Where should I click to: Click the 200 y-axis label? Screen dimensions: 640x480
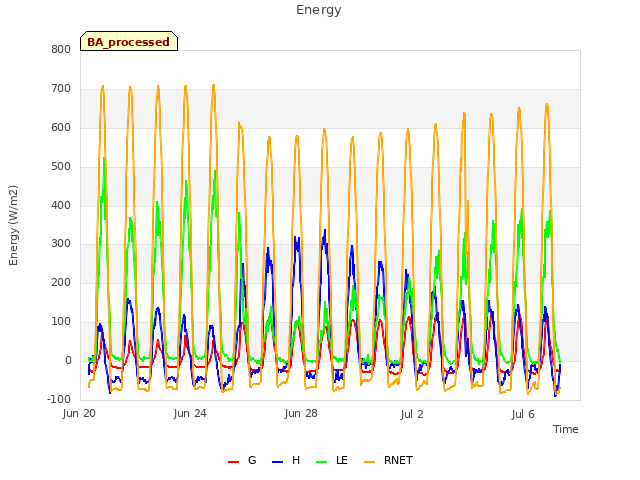(x=61, y=282)
